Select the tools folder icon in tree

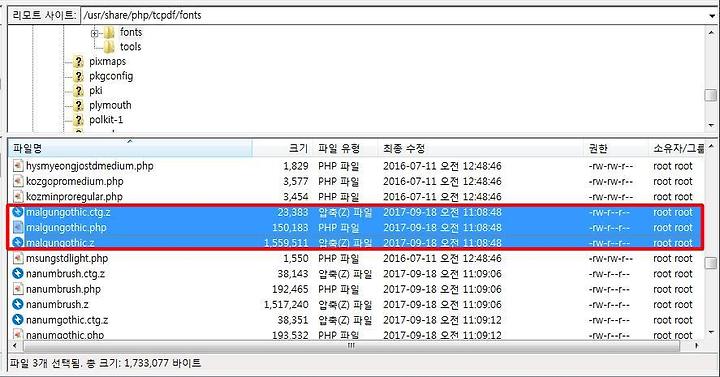point(109,47)
